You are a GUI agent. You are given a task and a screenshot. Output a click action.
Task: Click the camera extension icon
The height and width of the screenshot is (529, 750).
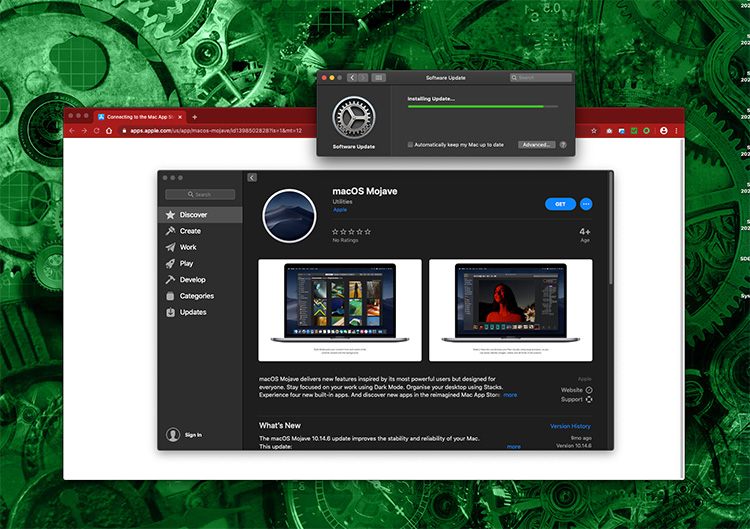pos(609,131)
